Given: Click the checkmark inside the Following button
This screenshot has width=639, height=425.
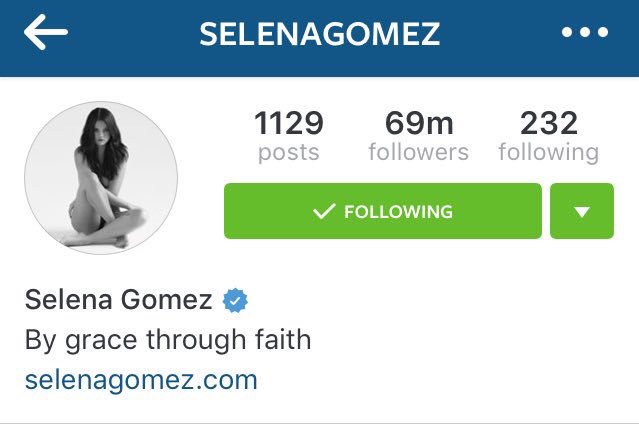Looking at the screenshot, I should (324, 211).
